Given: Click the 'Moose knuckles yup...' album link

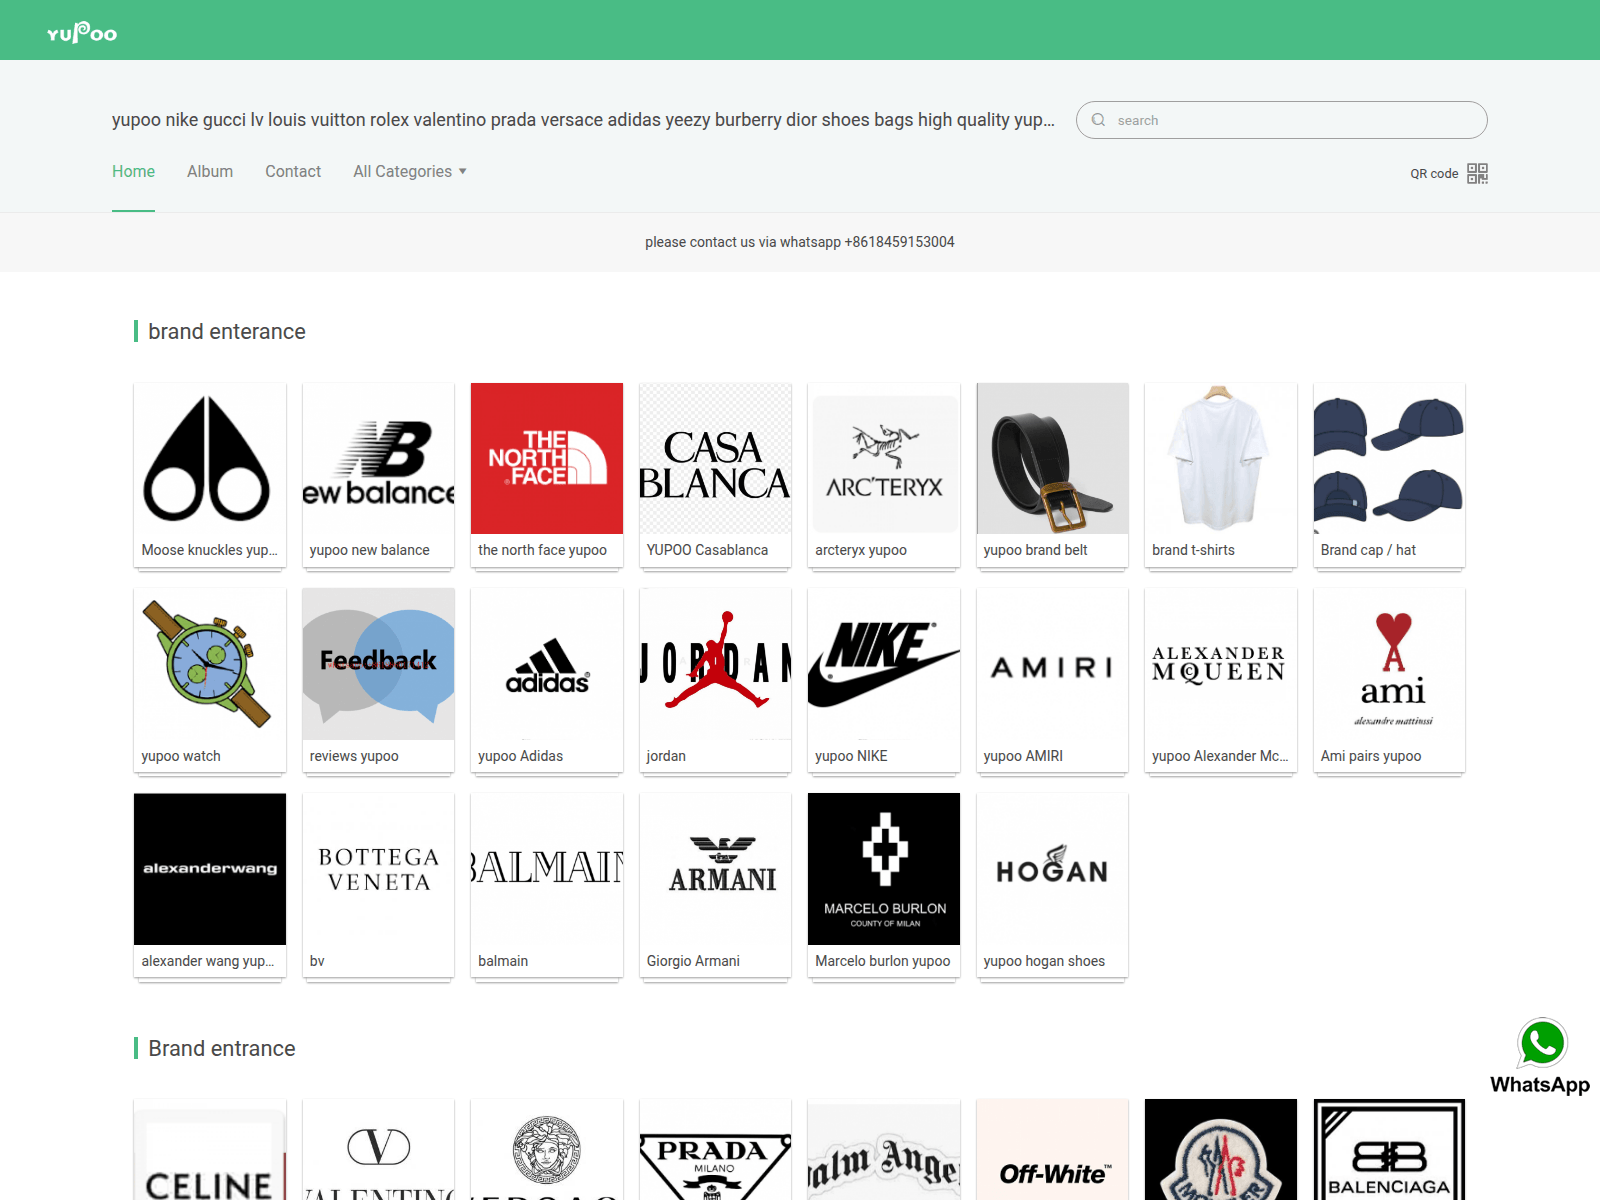Looking at the screenshot, I should pos(210,550).
